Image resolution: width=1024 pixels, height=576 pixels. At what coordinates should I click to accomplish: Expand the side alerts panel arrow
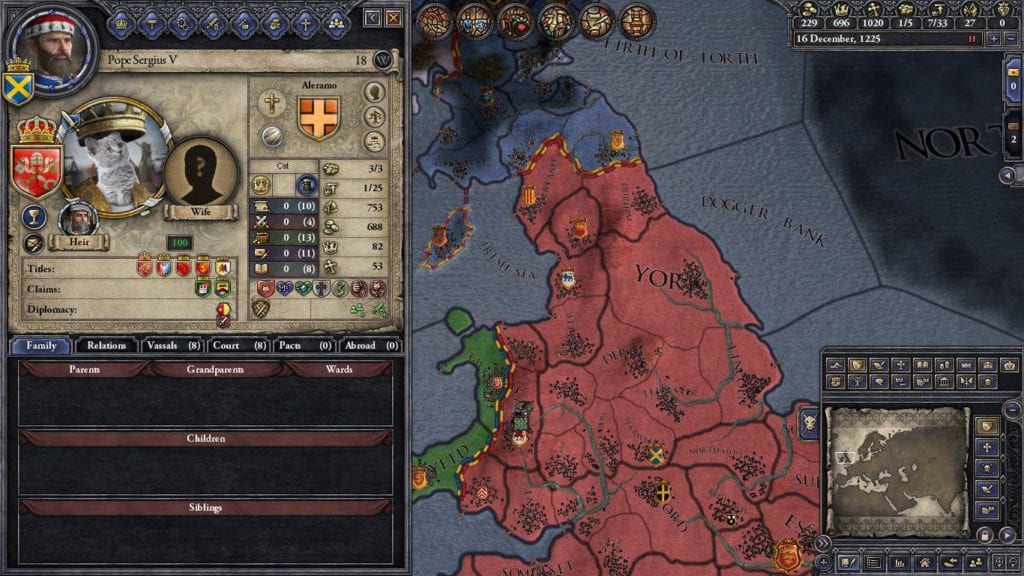point(1007,175)
